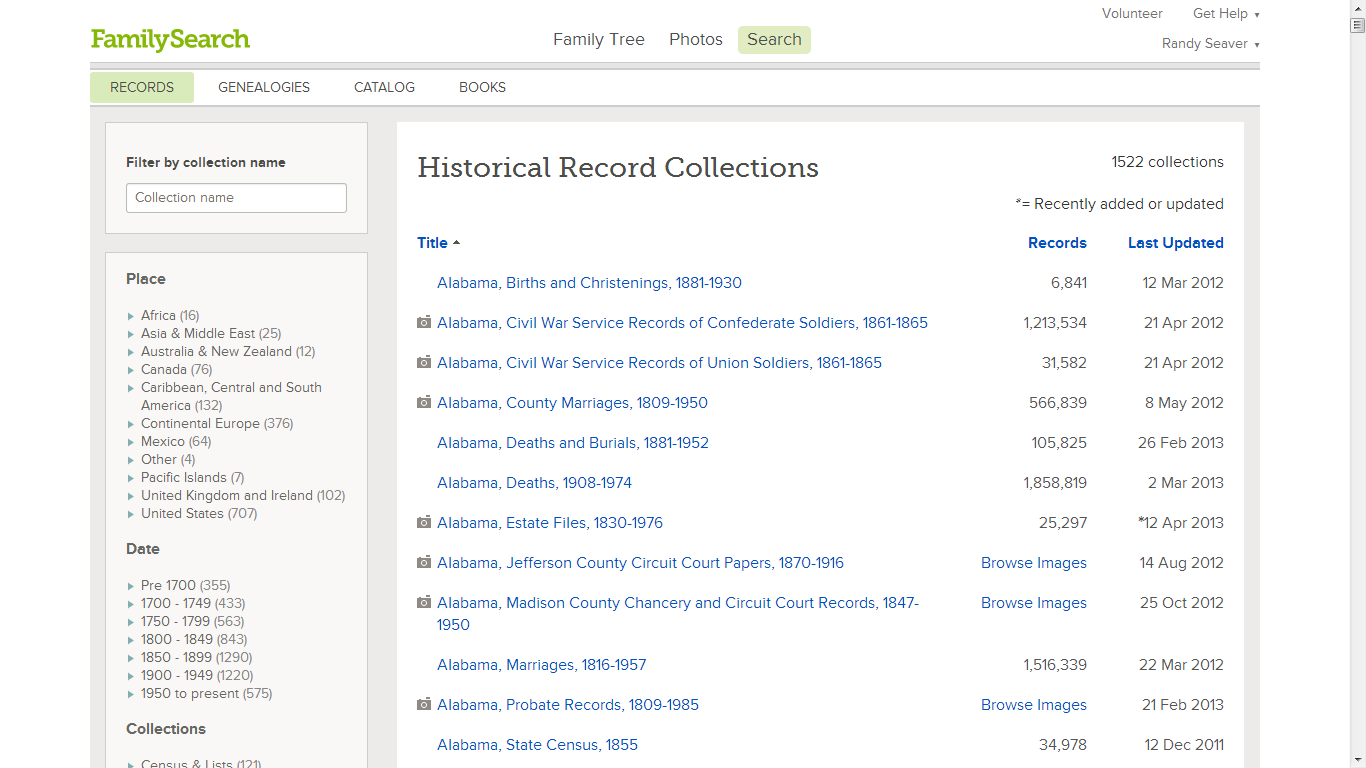Click the camera icon beside Jefferson County Circuit Court Papers

422,562
